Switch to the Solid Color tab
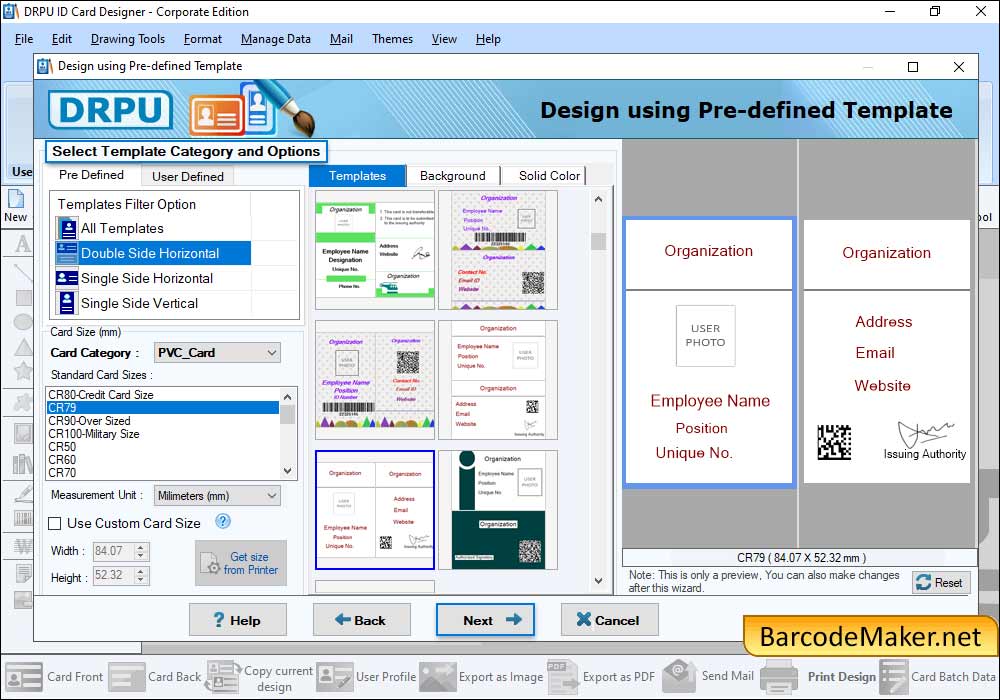The height and width of the screenshot is (700, 1000). tap(549, 176)
